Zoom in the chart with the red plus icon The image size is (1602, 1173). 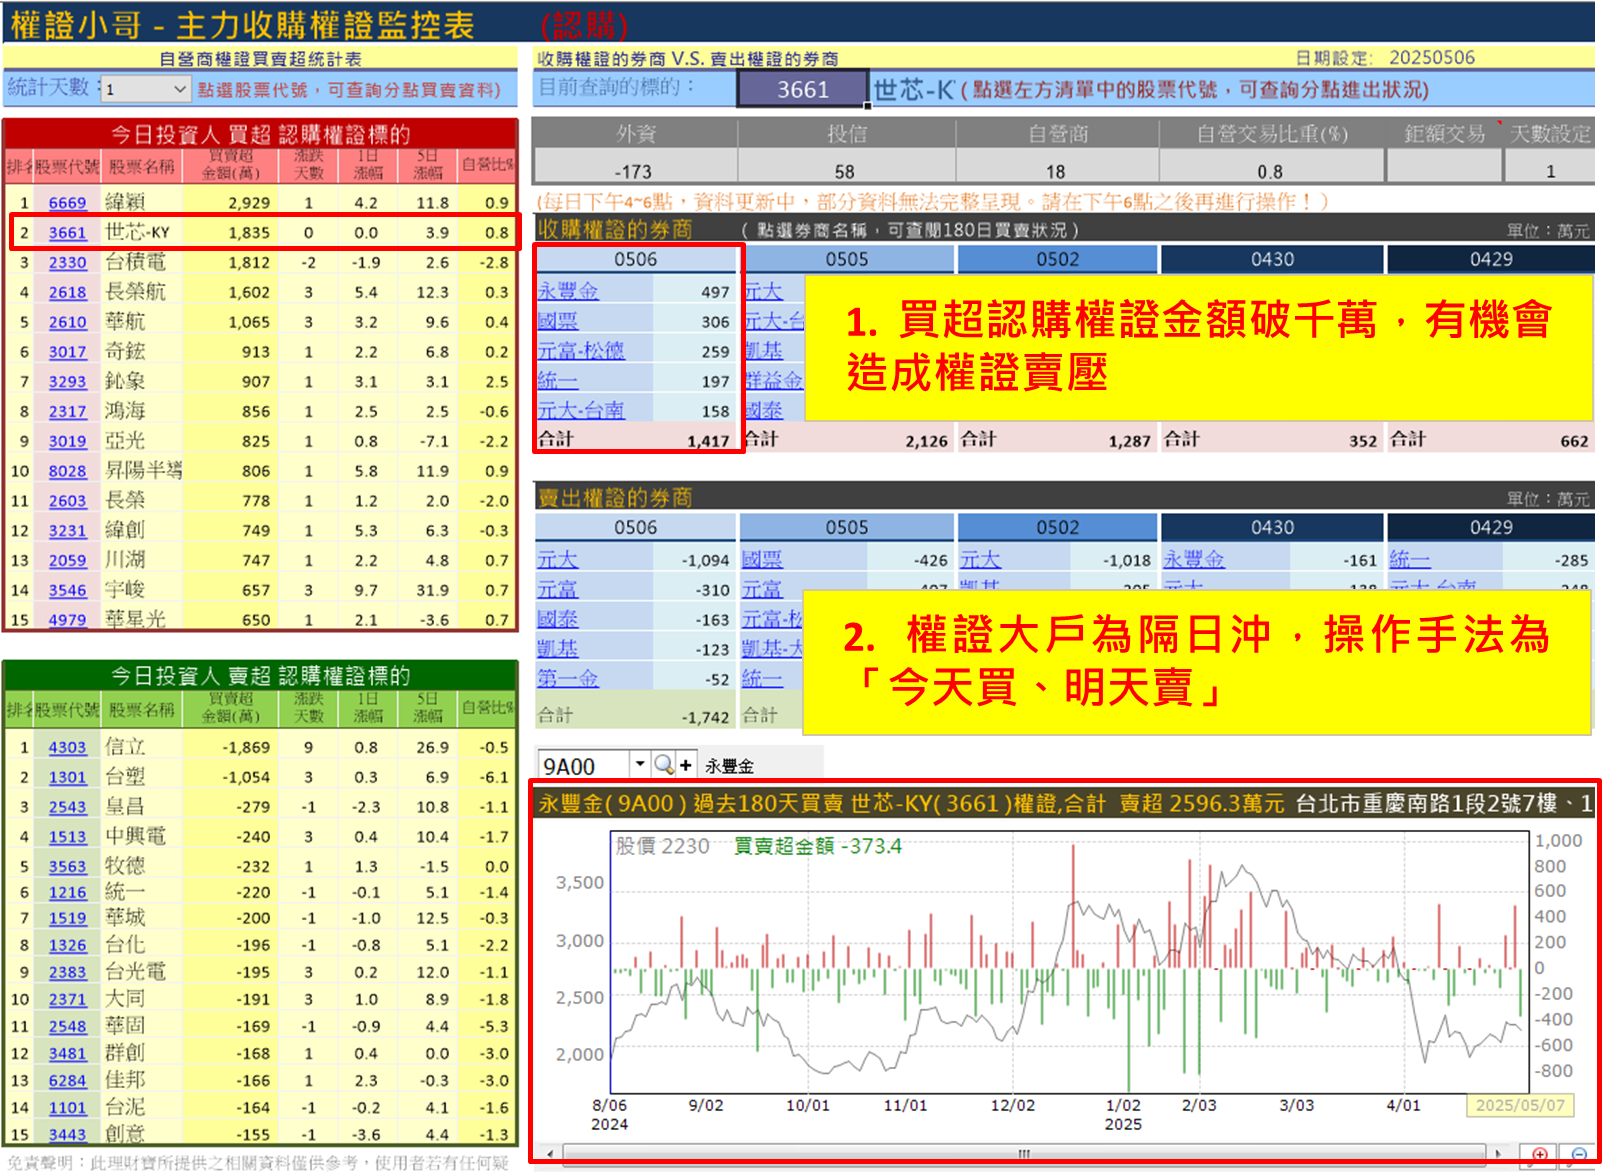[x=1540, y=1155]
